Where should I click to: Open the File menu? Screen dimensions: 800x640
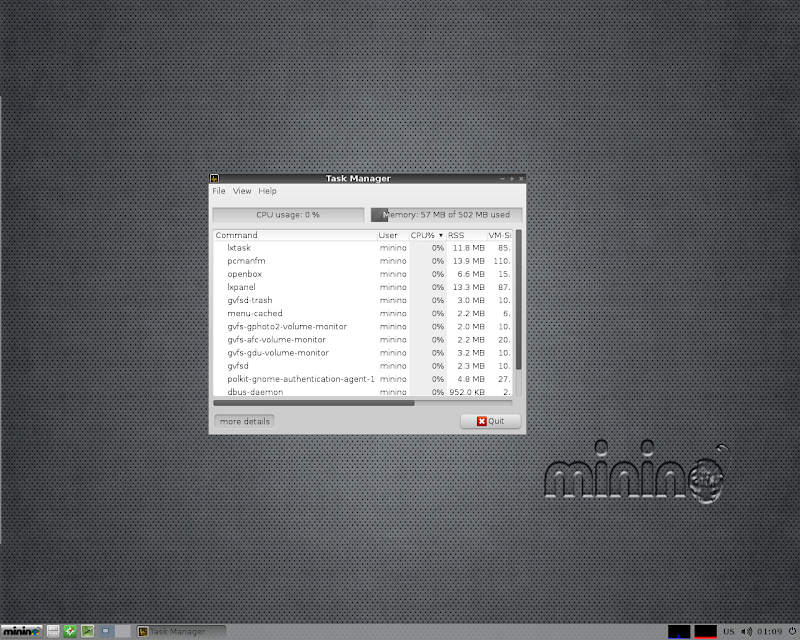click(218, 191)
